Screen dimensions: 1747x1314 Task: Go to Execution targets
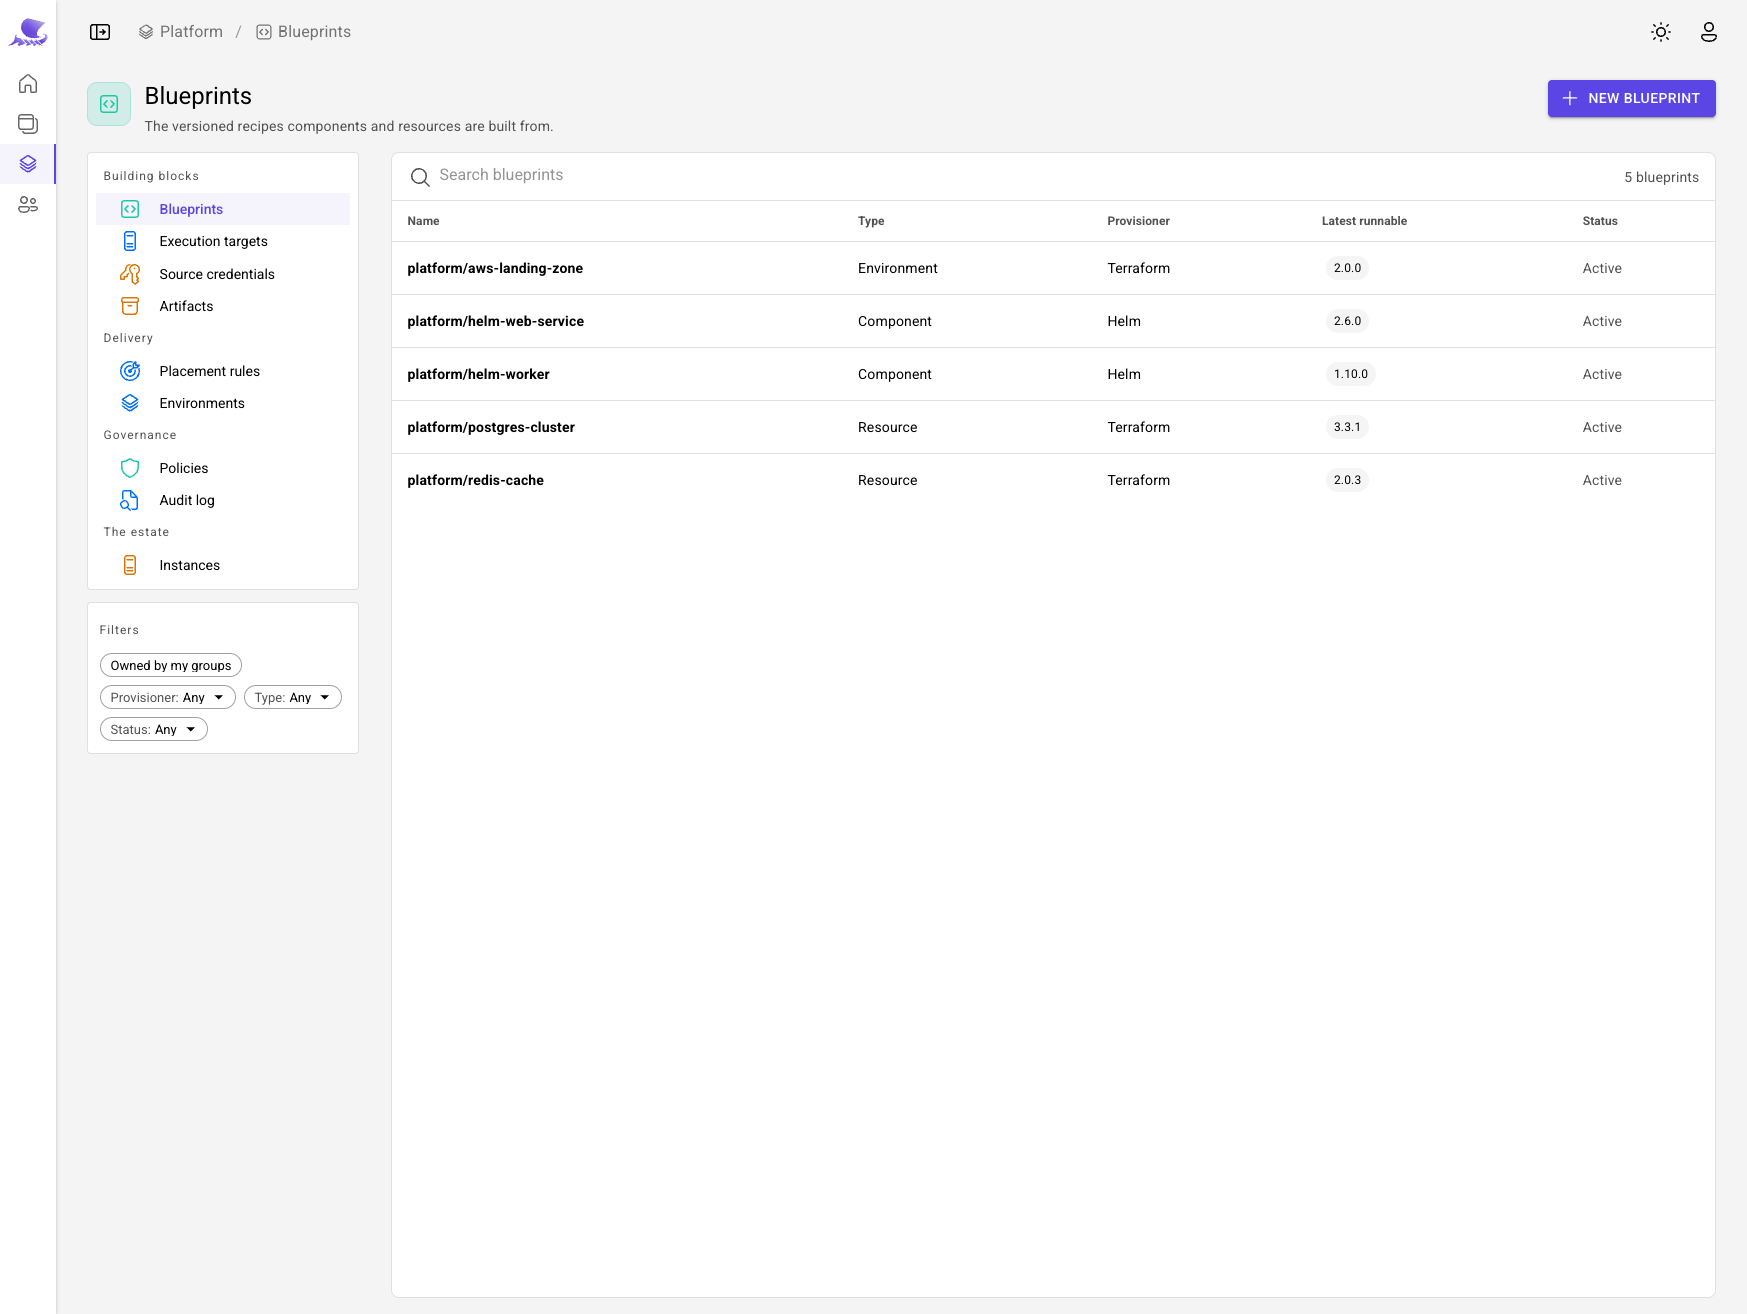click(223, 241)
